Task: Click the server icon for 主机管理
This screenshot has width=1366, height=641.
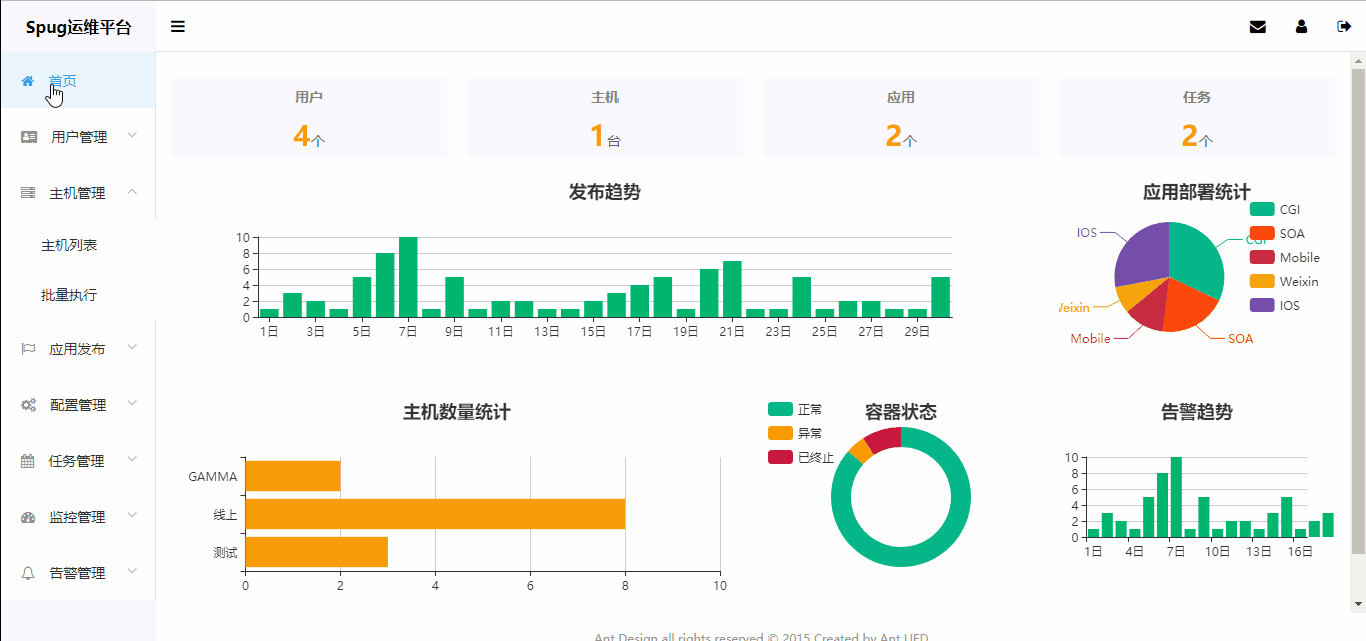Action: pyautogui.click(x=28, y=193)
